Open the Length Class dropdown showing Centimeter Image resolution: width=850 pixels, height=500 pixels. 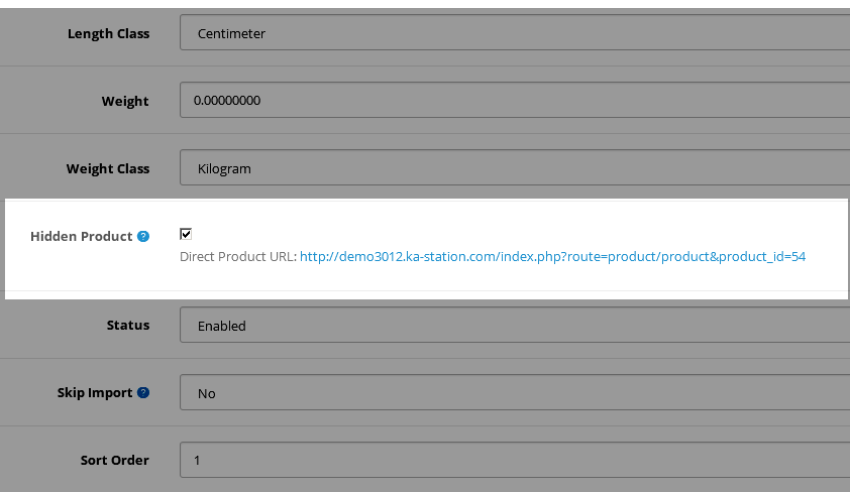[x=514, y=33]
